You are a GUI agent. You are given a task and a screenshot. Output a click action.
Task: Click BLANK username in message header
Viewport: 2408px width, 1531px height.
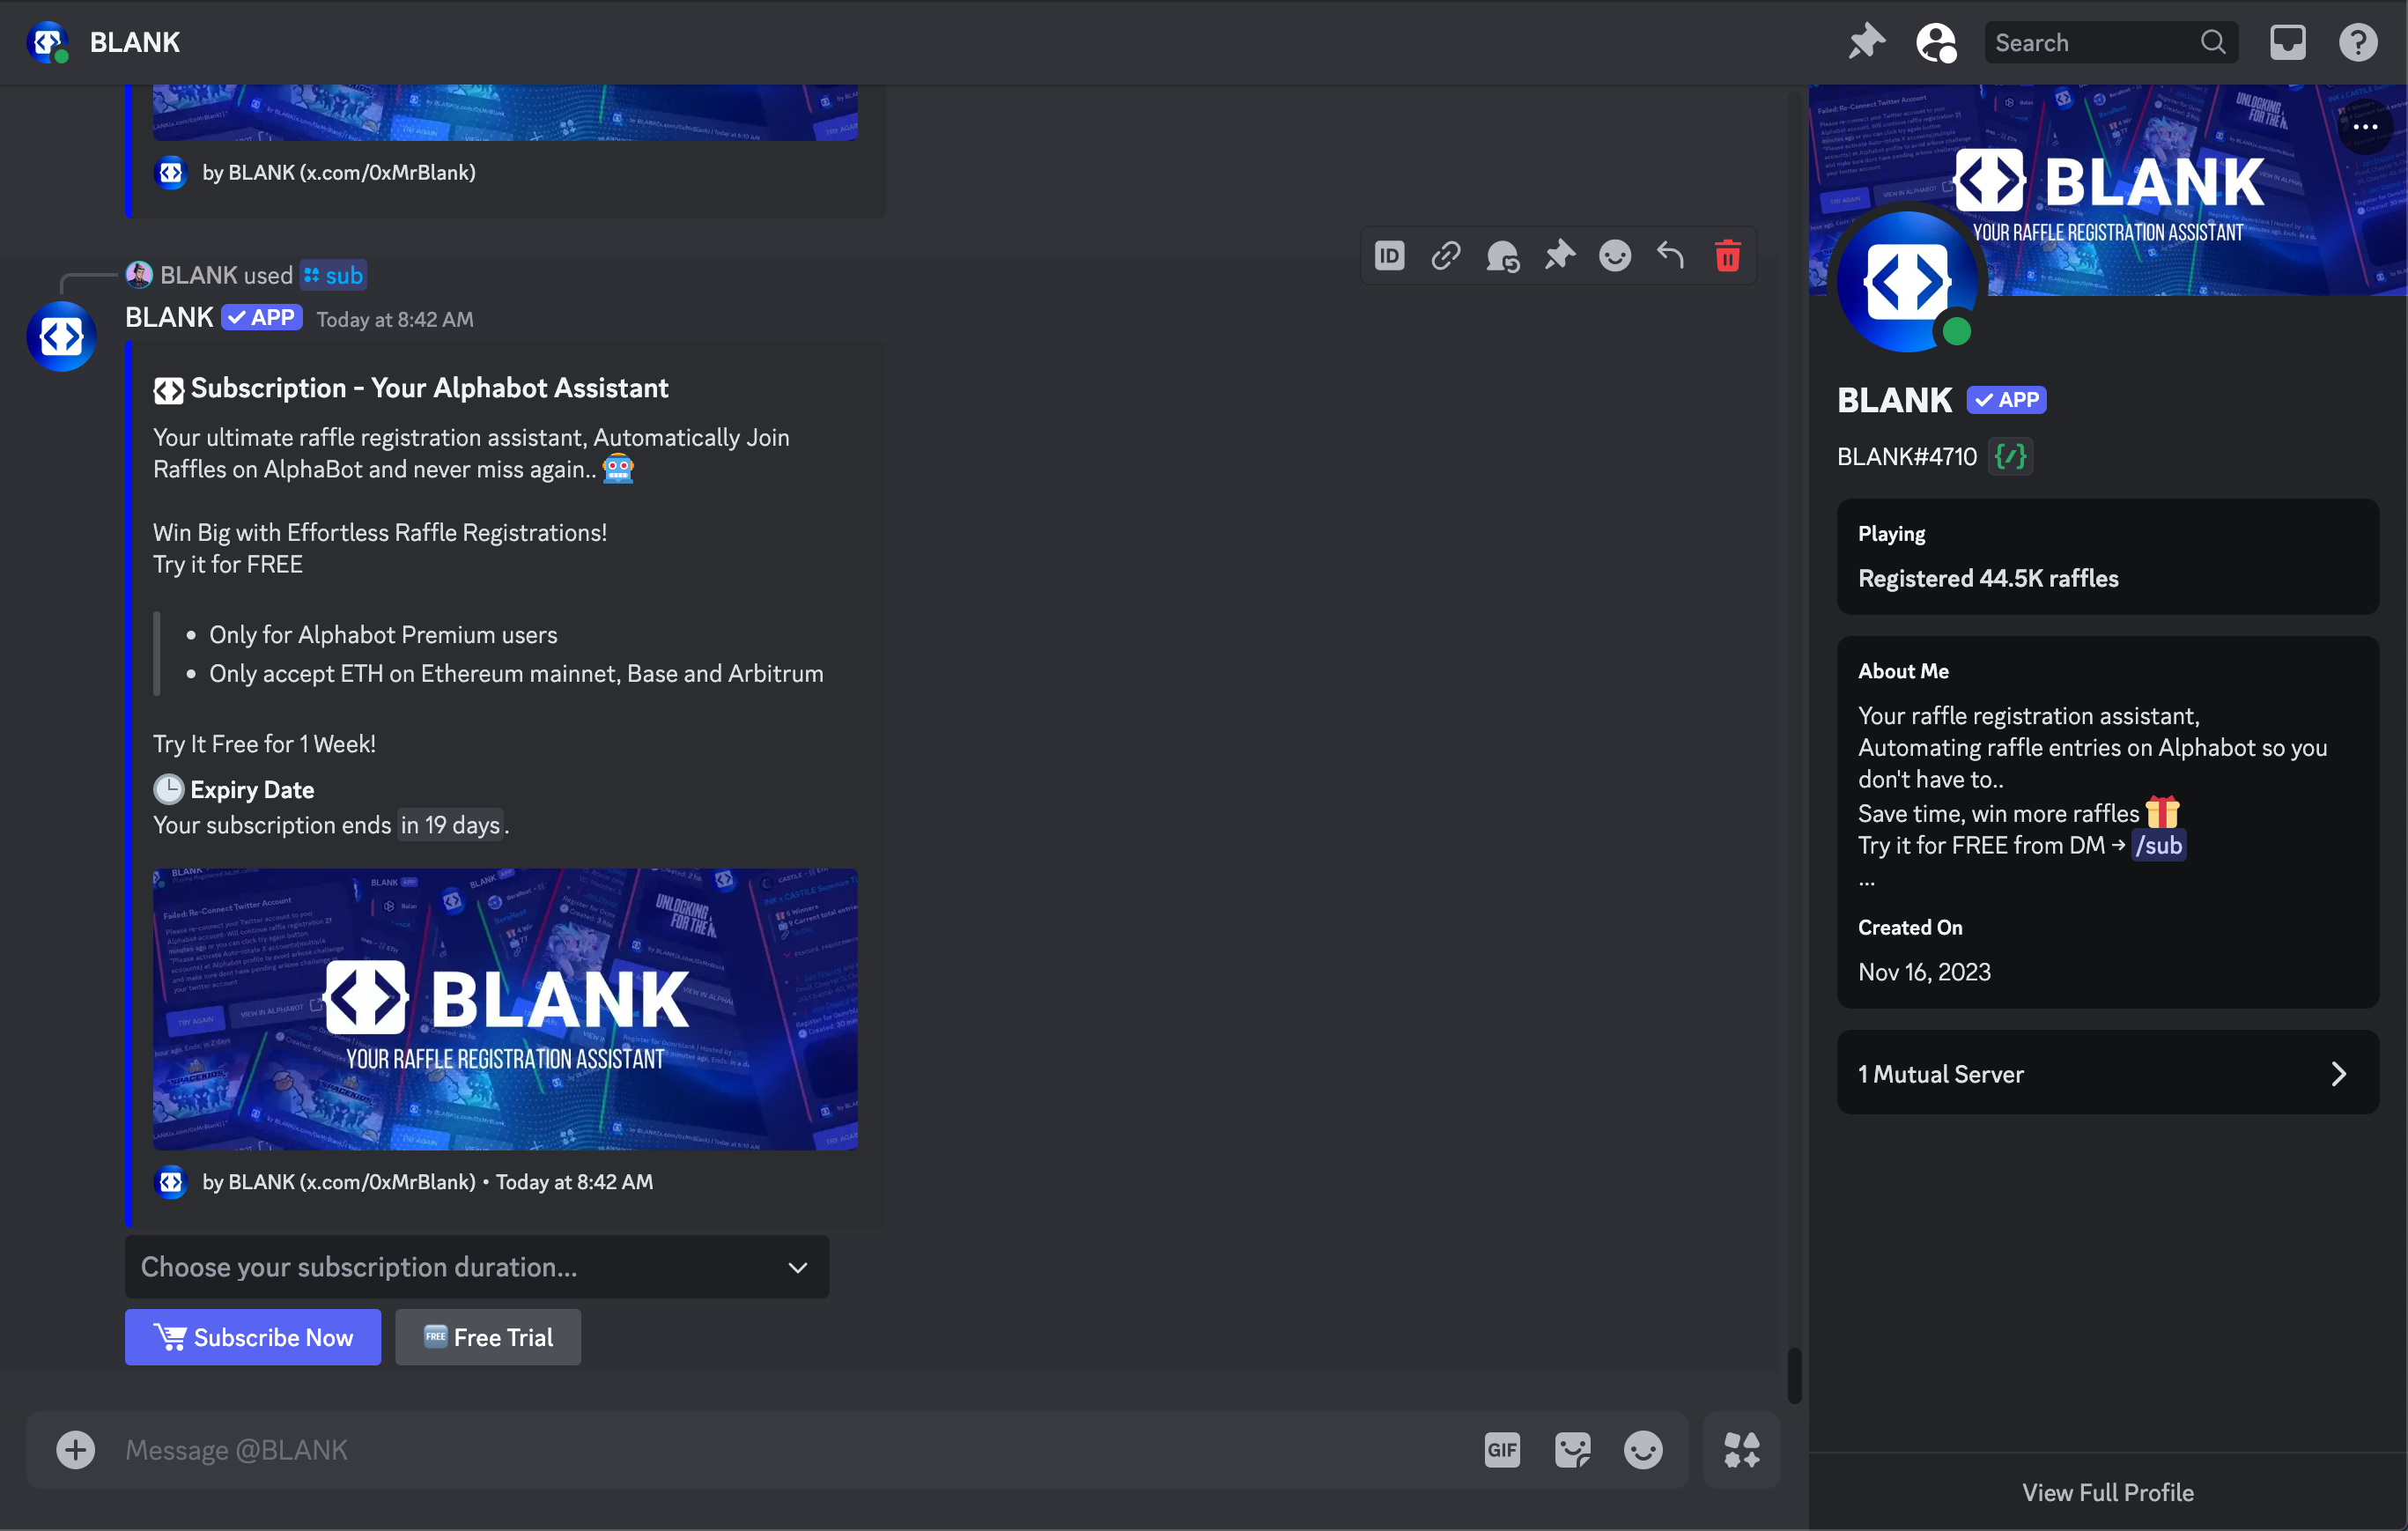[169, 318]
